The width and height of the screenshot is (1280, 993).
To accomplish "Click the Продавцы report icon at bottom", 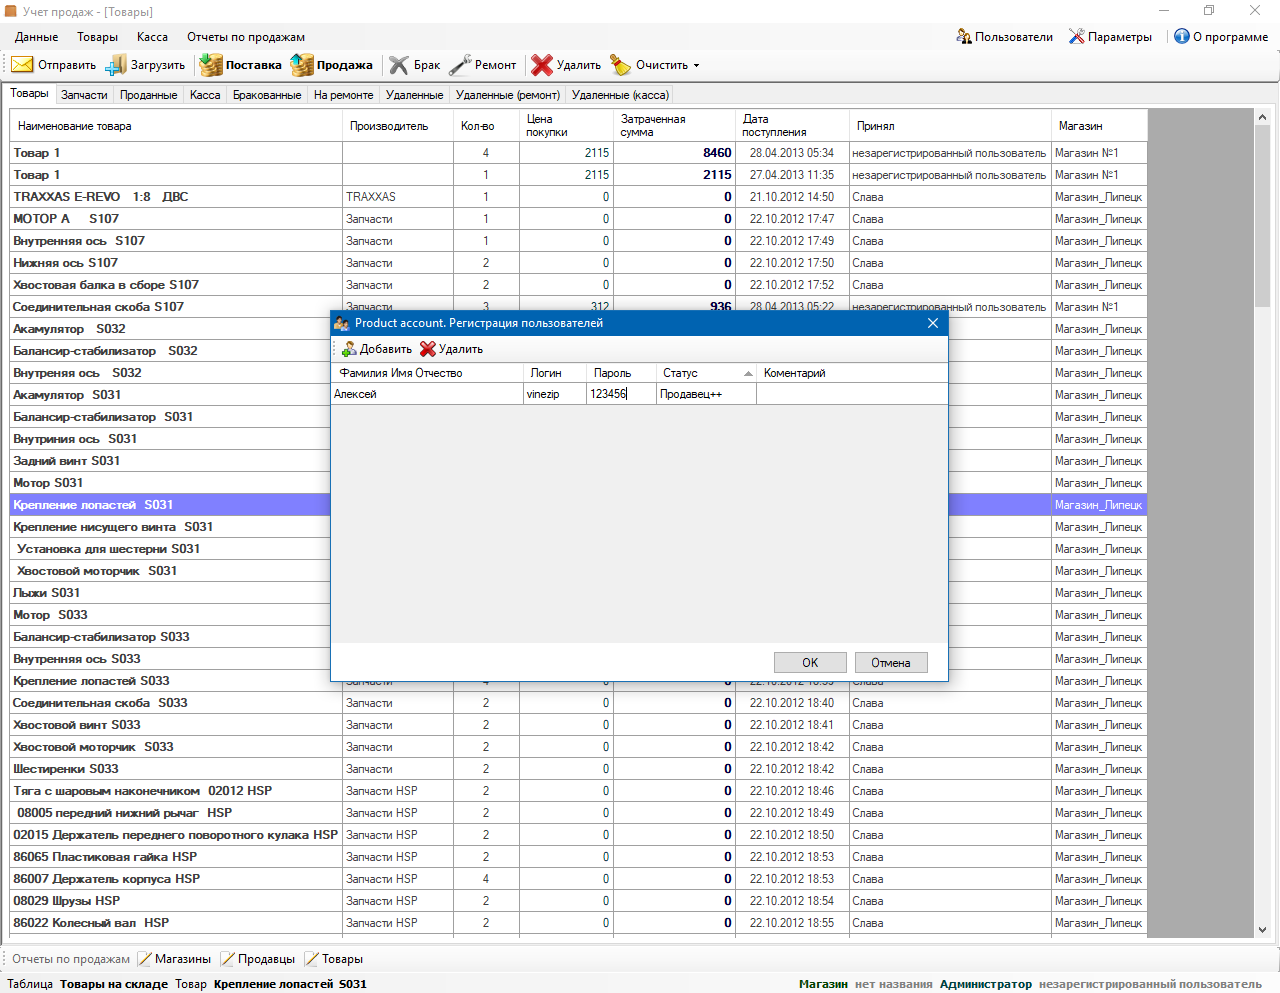I will click(x=228, y=959).
